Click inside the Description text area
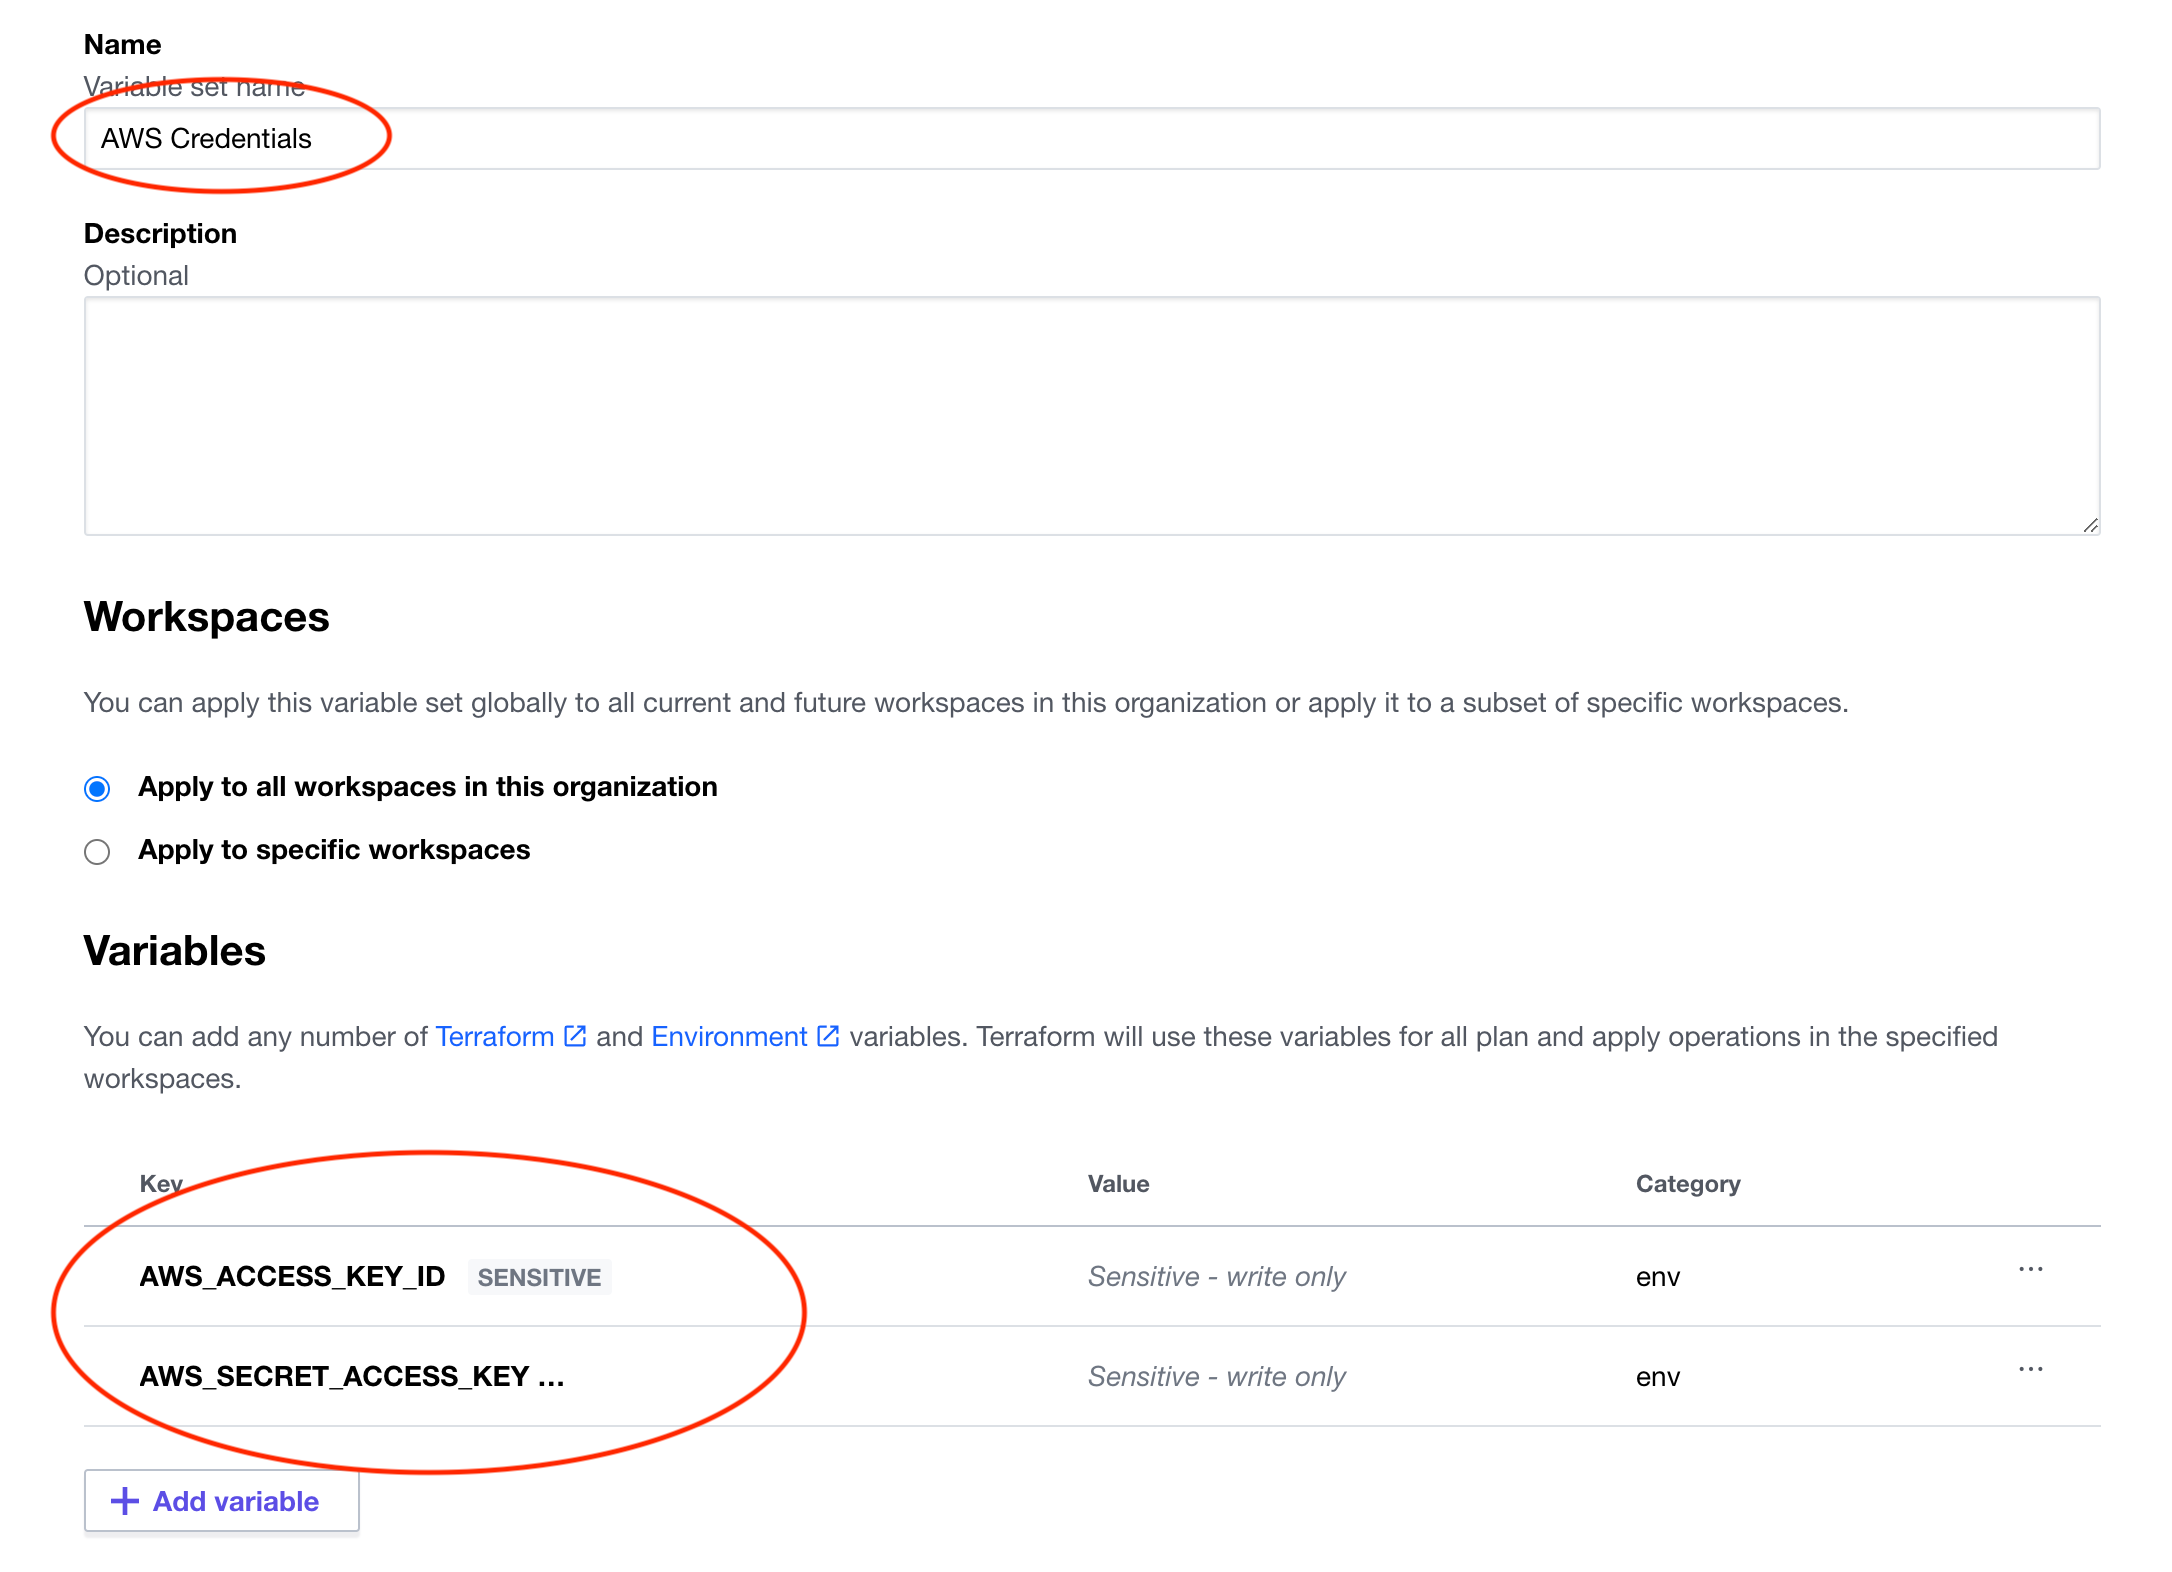Screen dimensions: 2172x1572 coord(1091,416)
